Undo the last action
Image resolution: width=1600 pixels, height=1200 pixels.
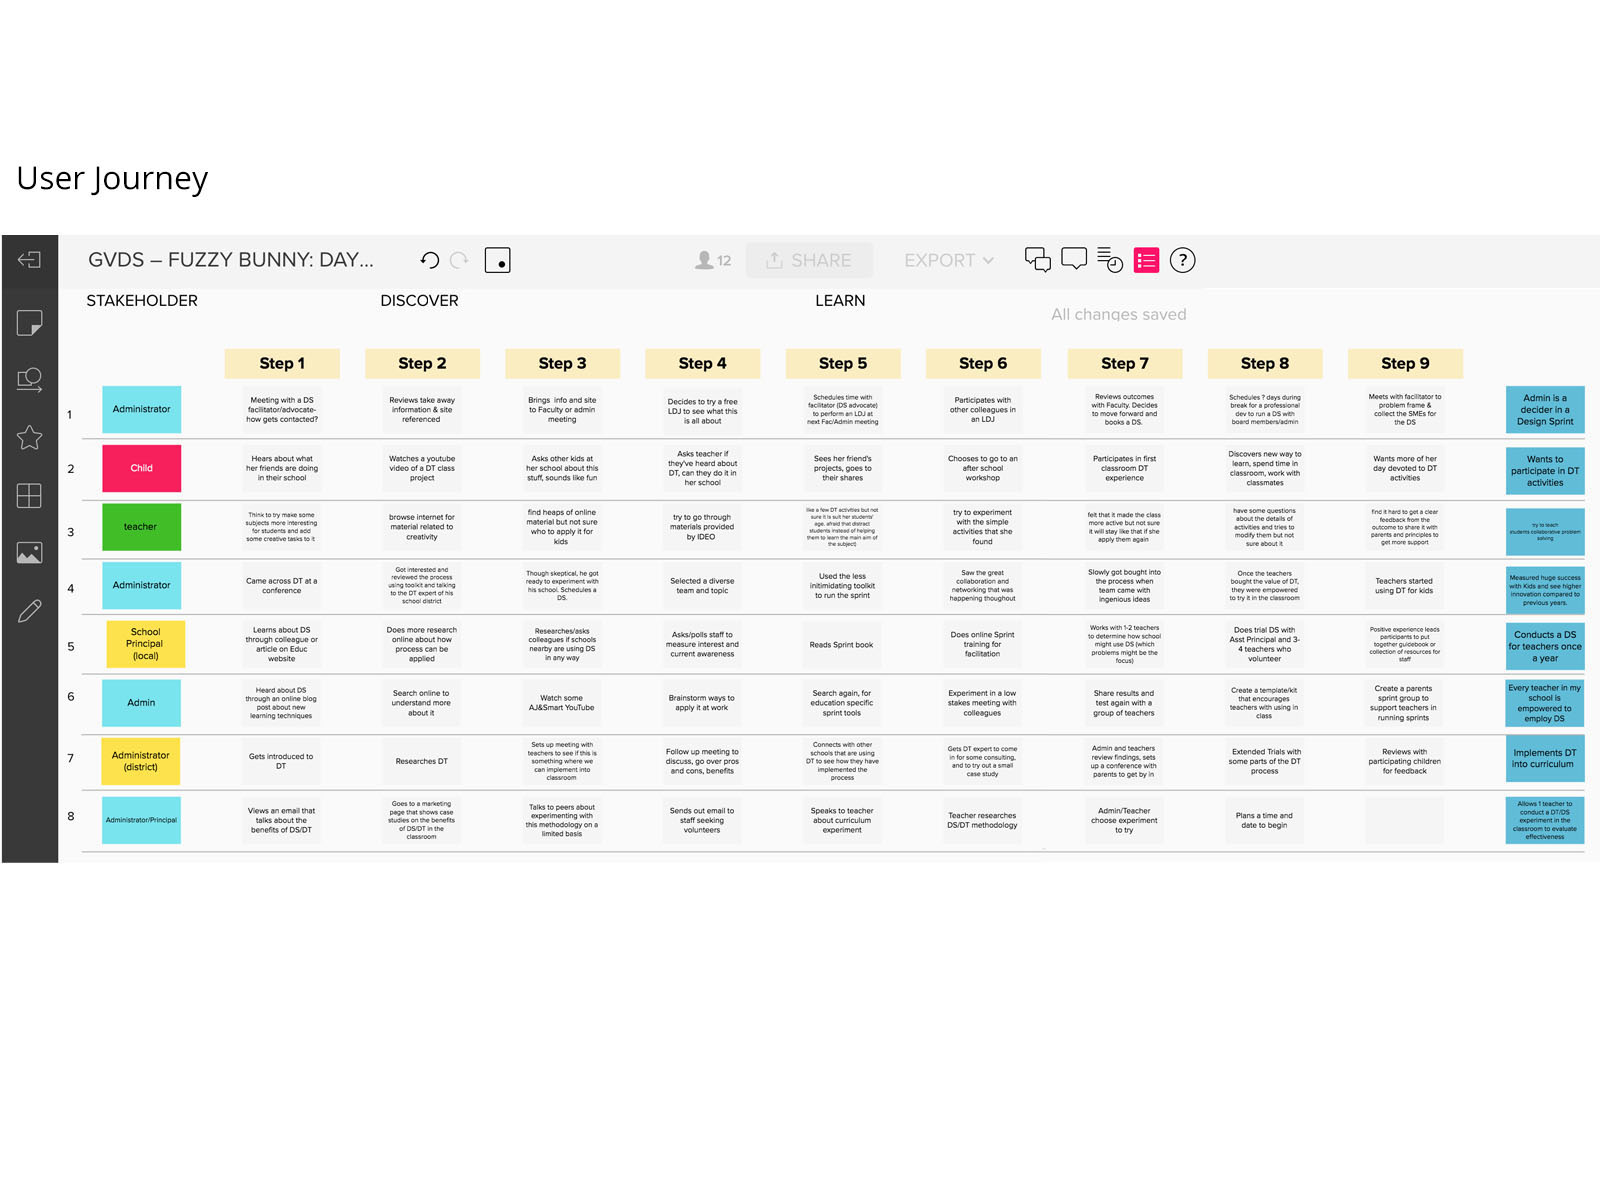tap(429, 260)
